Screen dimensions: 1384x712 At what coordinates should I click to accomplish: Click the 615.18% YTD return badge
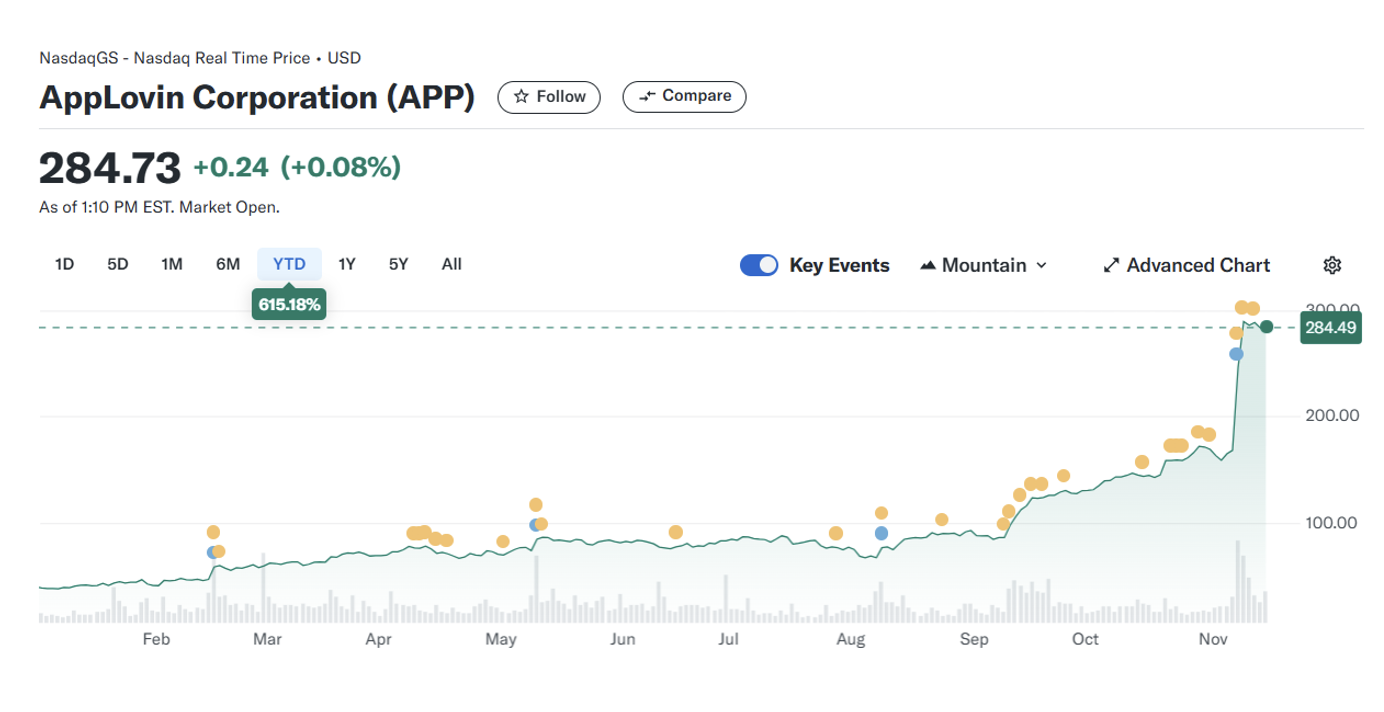(x=289, y=305)
